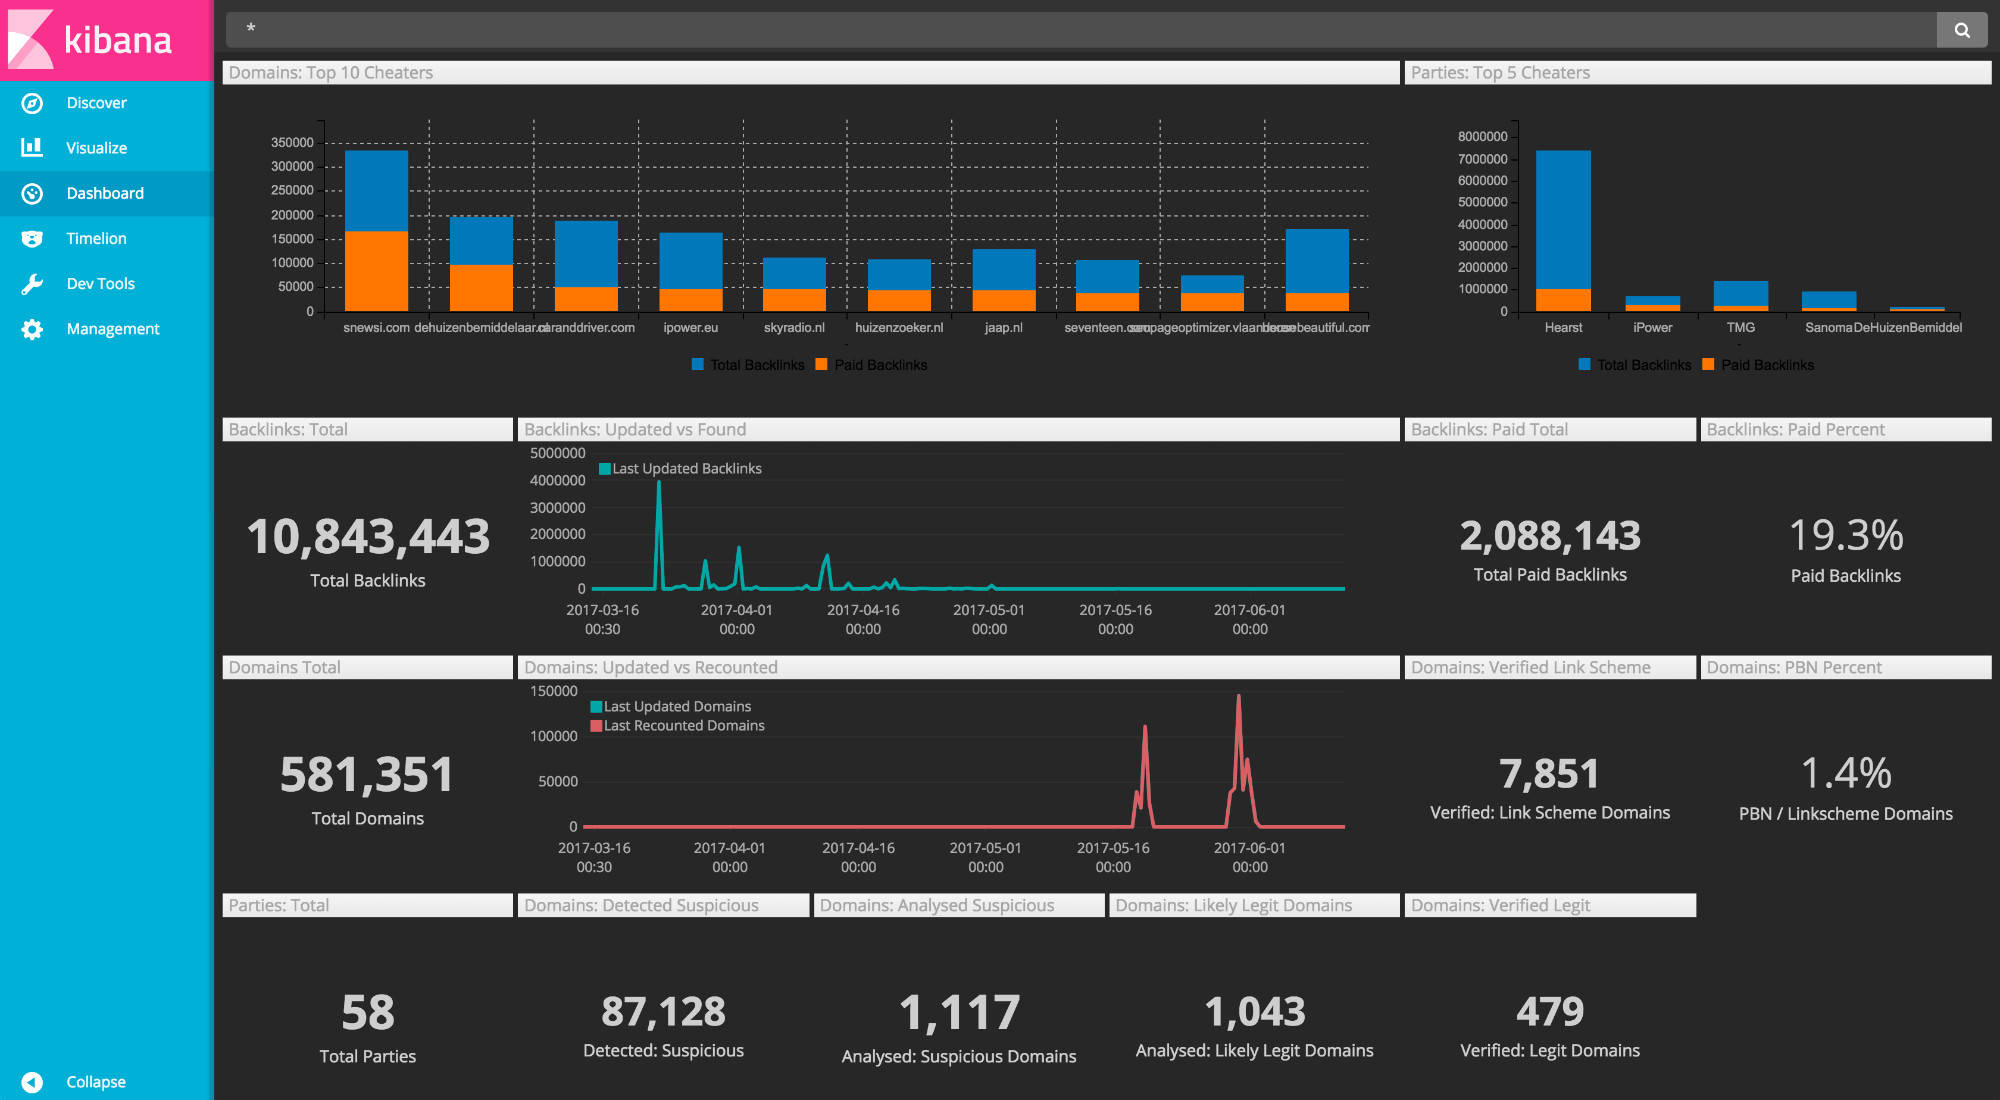Open the Visualize bar chart icon
This screenshot has width=2000, height=1100.
32,148
